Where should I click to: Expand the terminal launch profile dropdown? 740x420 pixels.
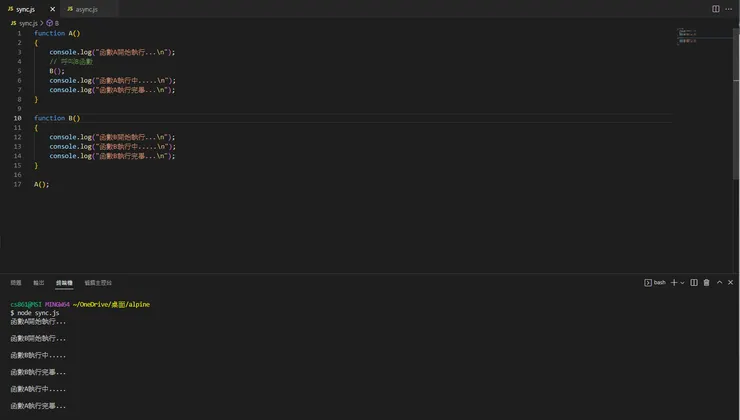(x=682, y=283)
